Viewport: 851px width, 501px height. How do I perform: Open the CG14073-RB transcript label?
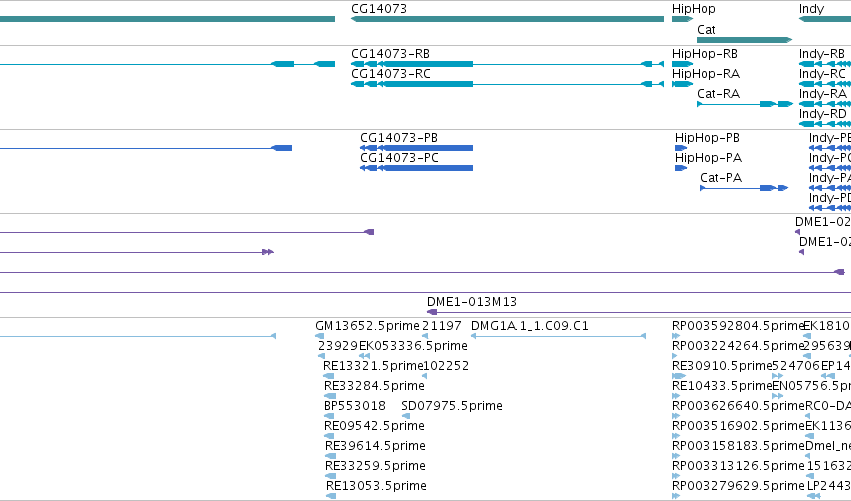(x=390, y=54)
